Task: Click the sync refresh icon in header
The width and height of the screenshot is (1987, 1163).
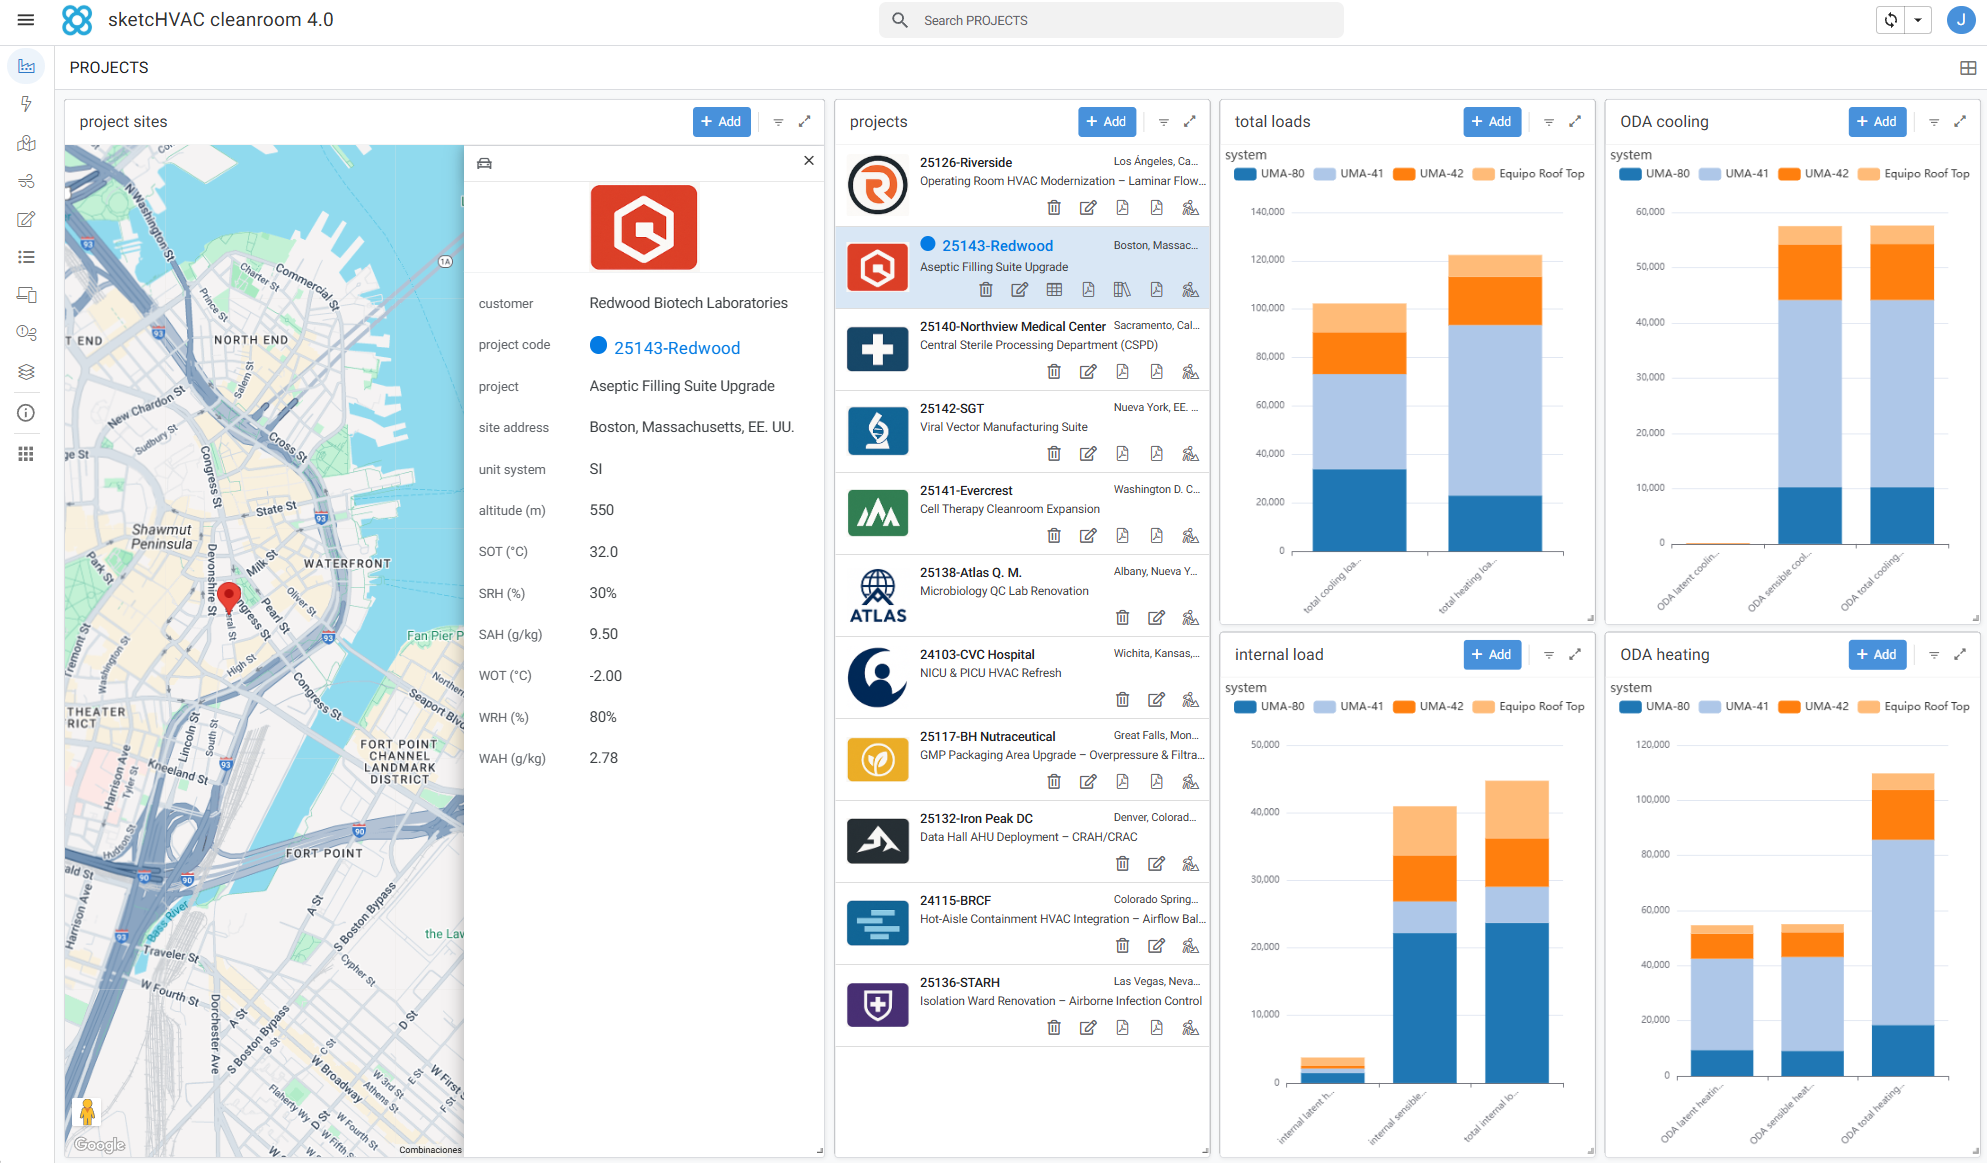Action: click(1891, 20)
